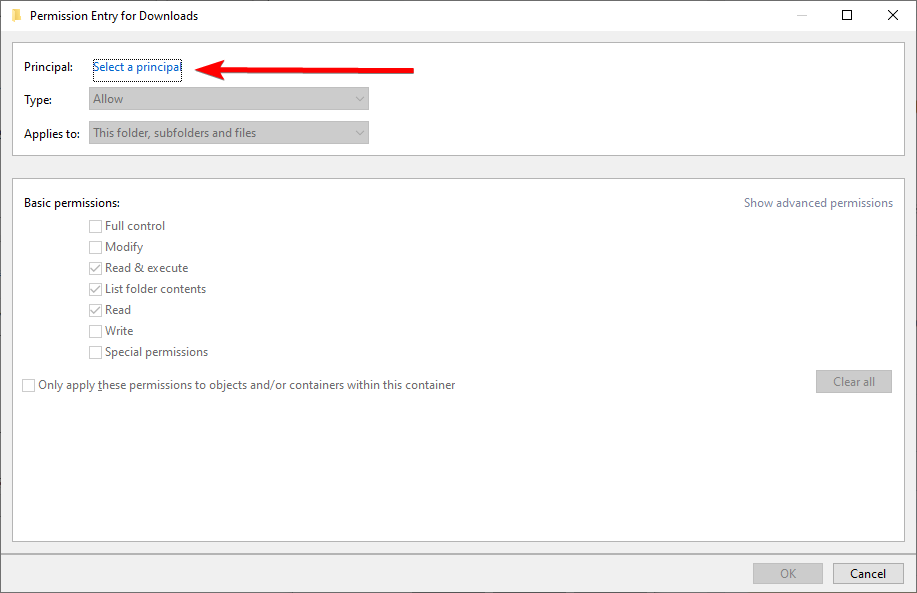
Task: Maximize the Permission Entry window
Action: point(847,15)
